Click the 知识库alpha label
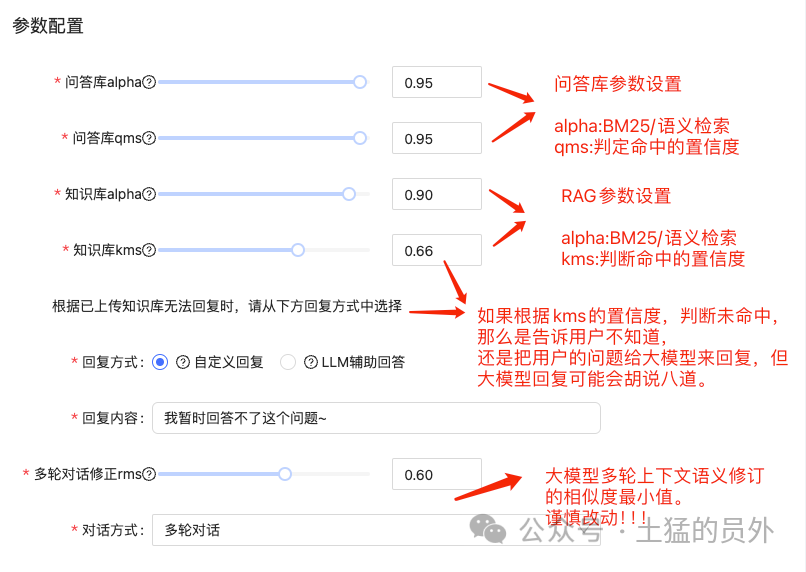806x572 pixels. pos(103,194)
